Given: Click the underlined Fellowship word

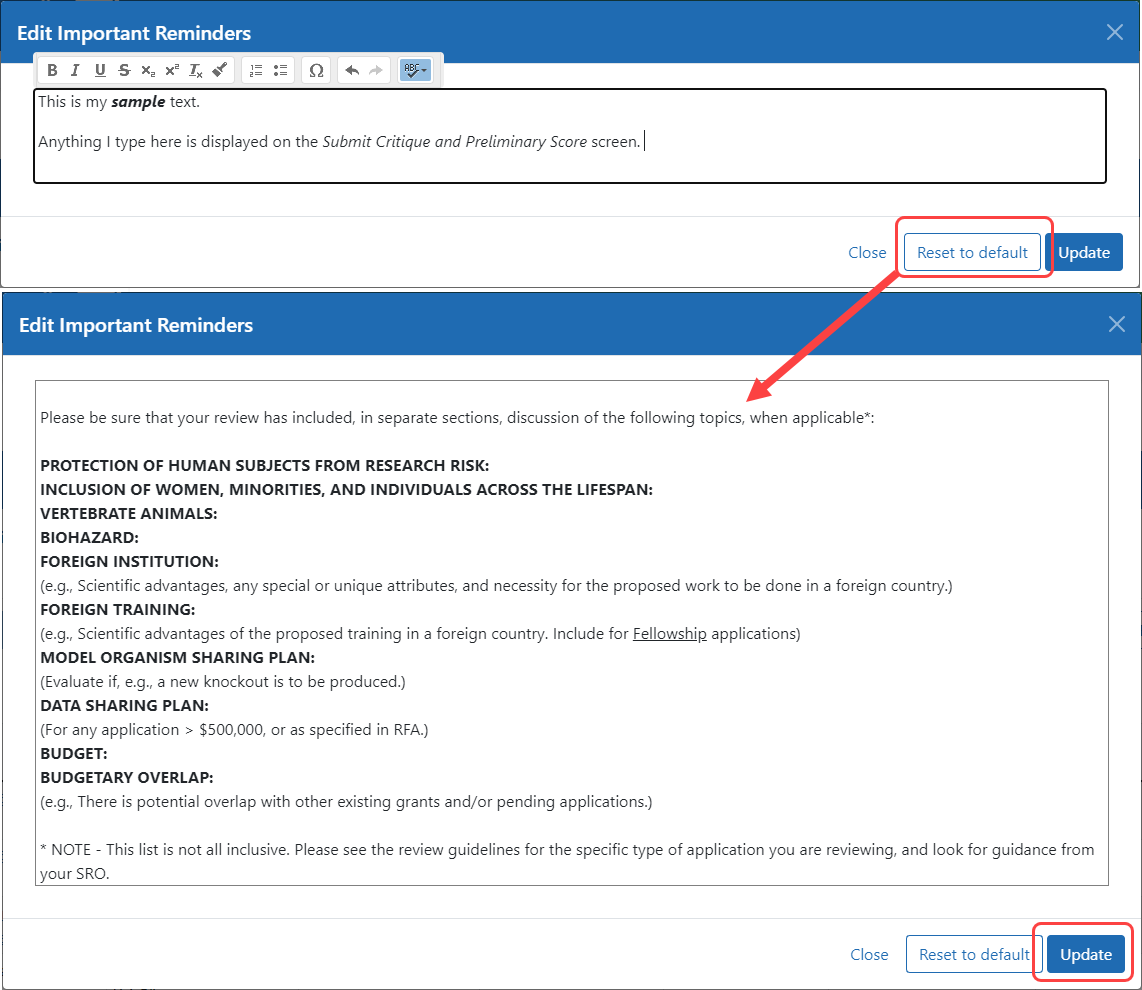Looking at the screenshot, I should click(669, 634).
